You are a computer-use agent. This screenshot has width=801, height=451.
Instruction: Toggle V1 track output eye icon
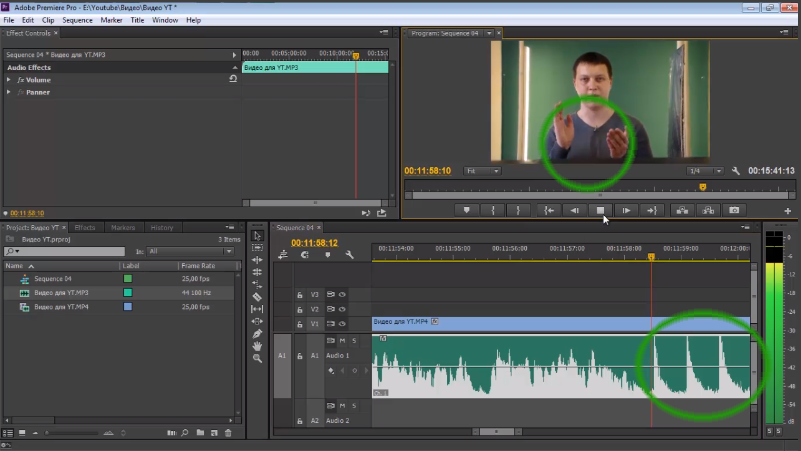click(x=342, y=324)
